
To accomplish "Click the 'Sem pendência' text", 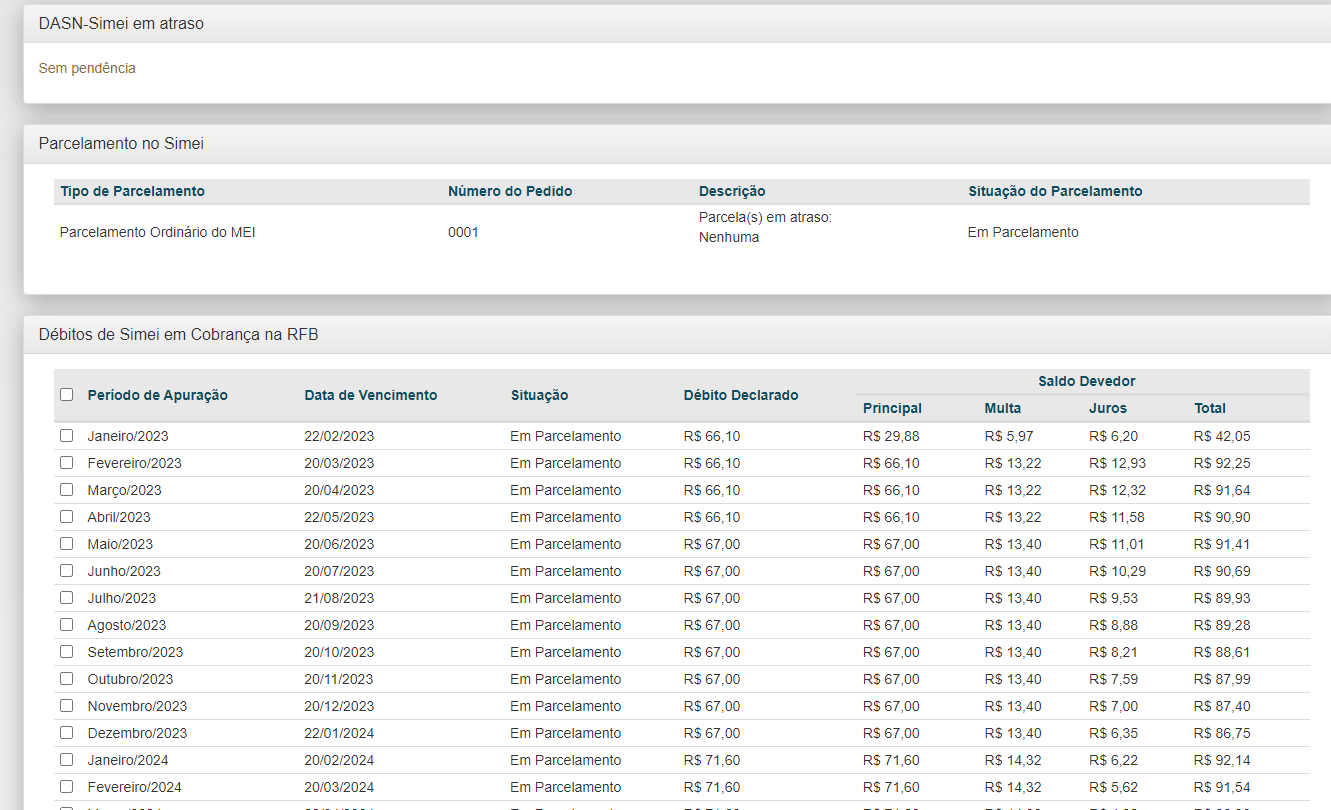I will 87,68.
